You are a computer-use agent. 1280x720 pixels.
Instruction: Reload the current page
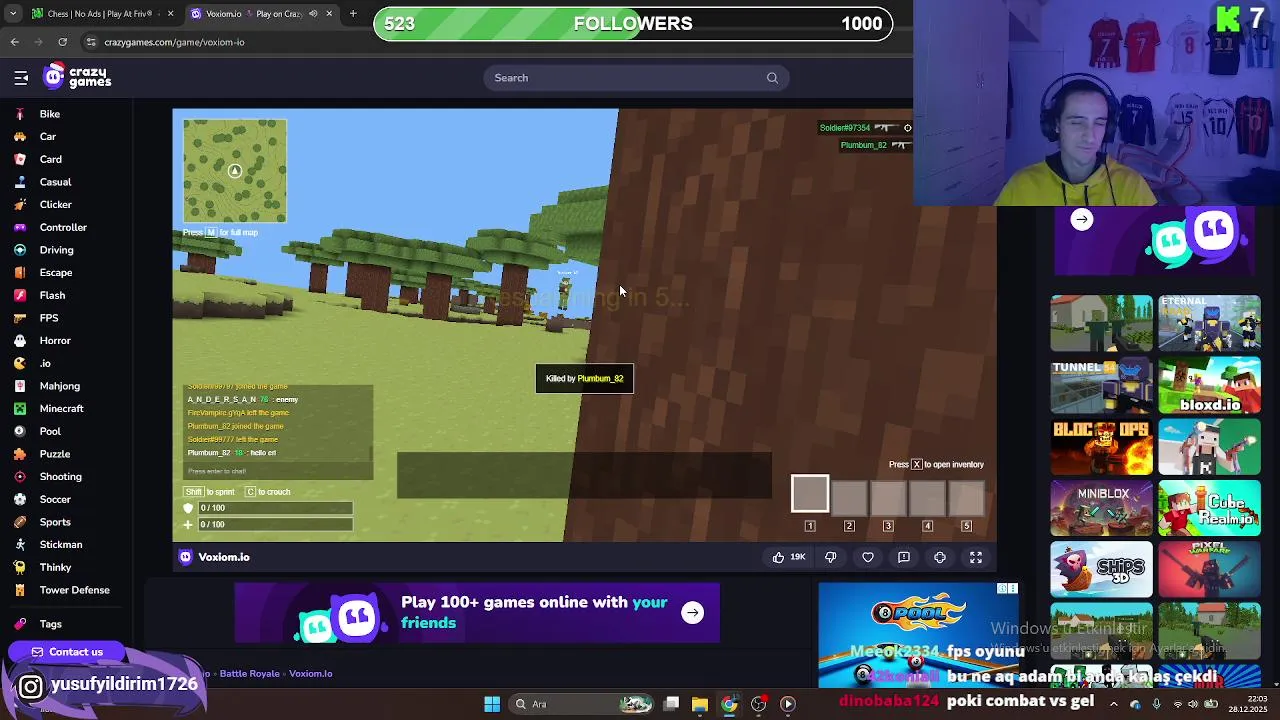coord(62,42)
